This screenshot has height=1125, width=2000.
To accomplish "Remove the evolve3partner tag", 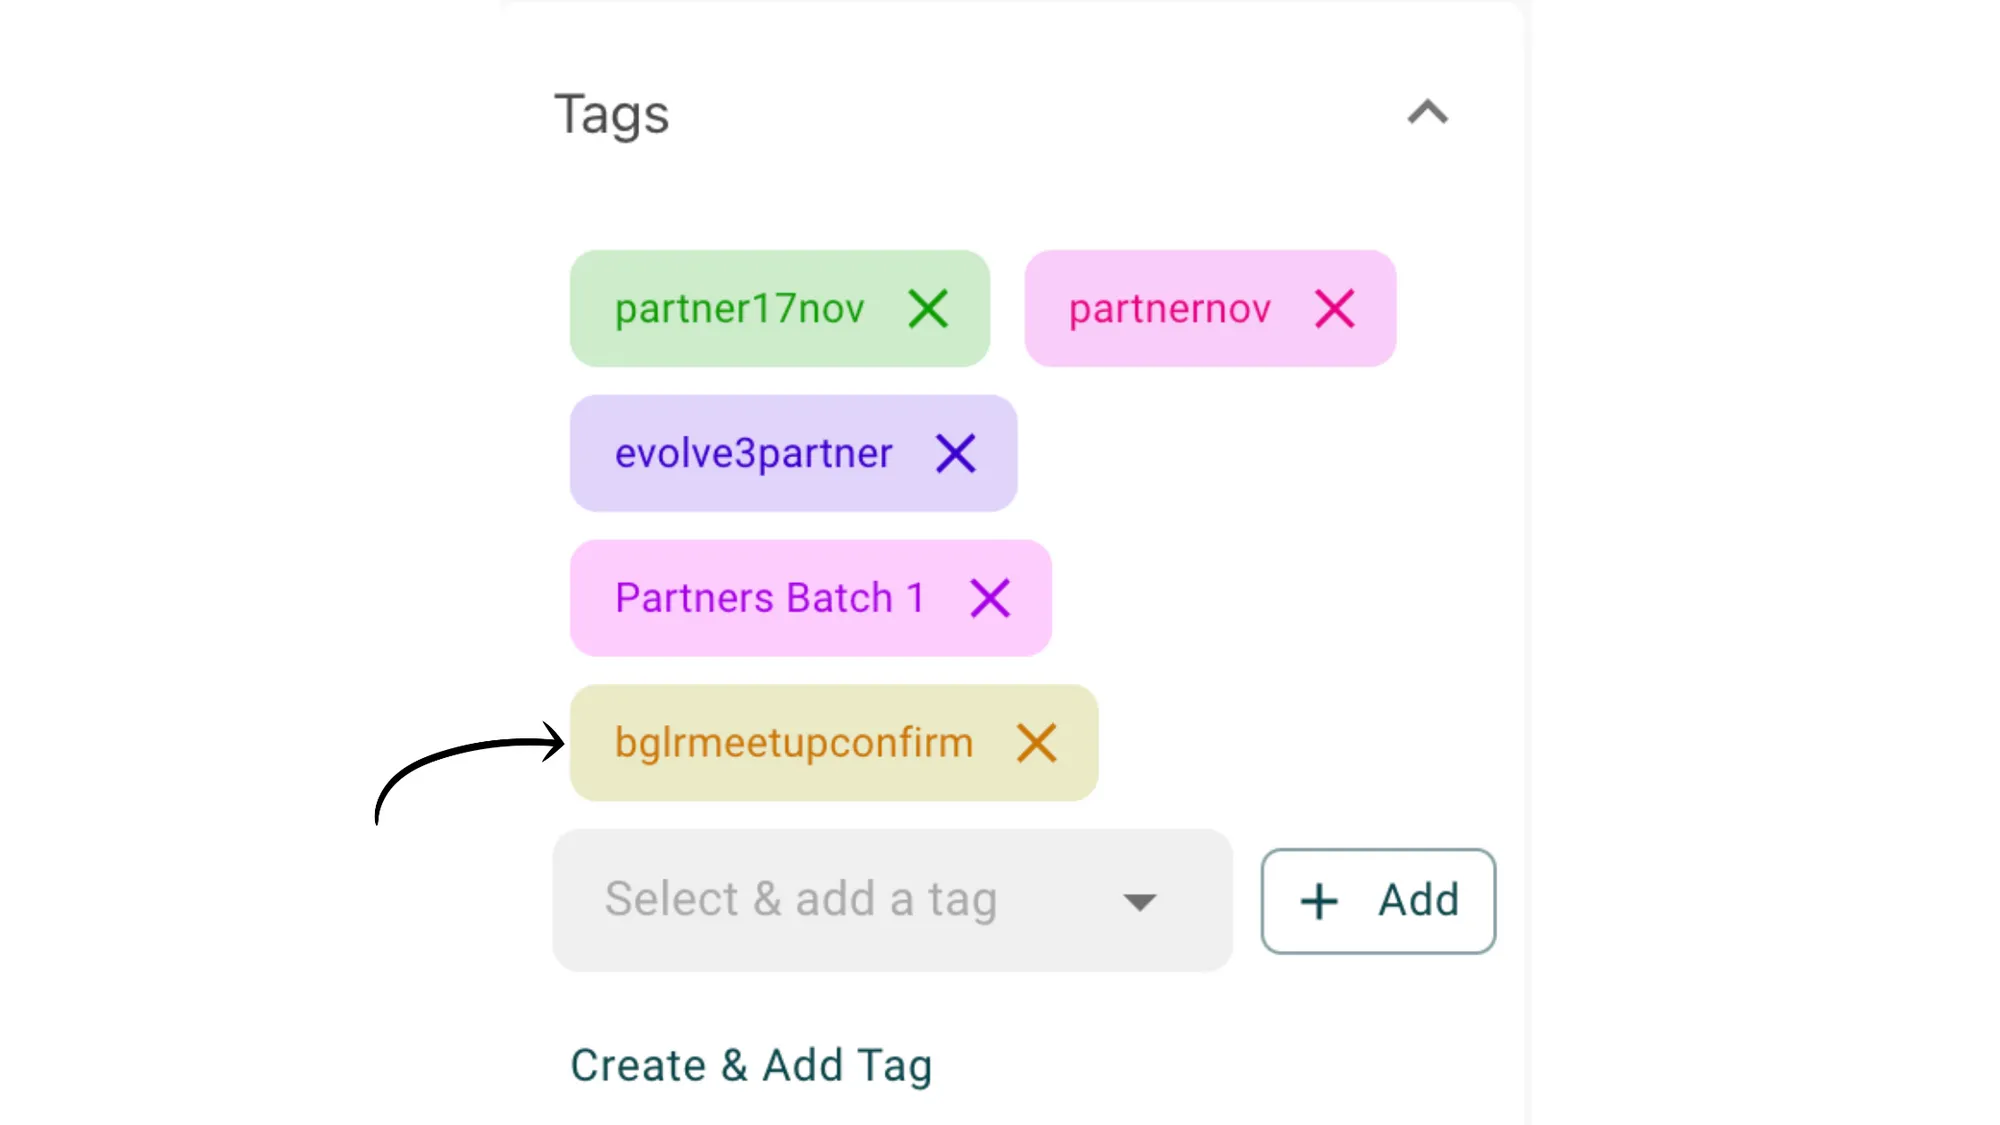I will [955, 453].
